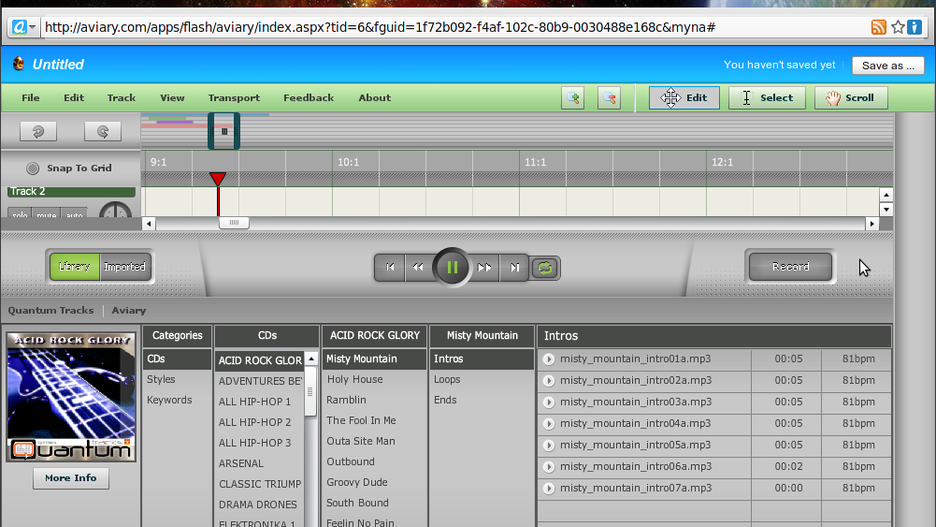Open the View menu
This screenshot has width=936, height=527.
coord(172,98)
